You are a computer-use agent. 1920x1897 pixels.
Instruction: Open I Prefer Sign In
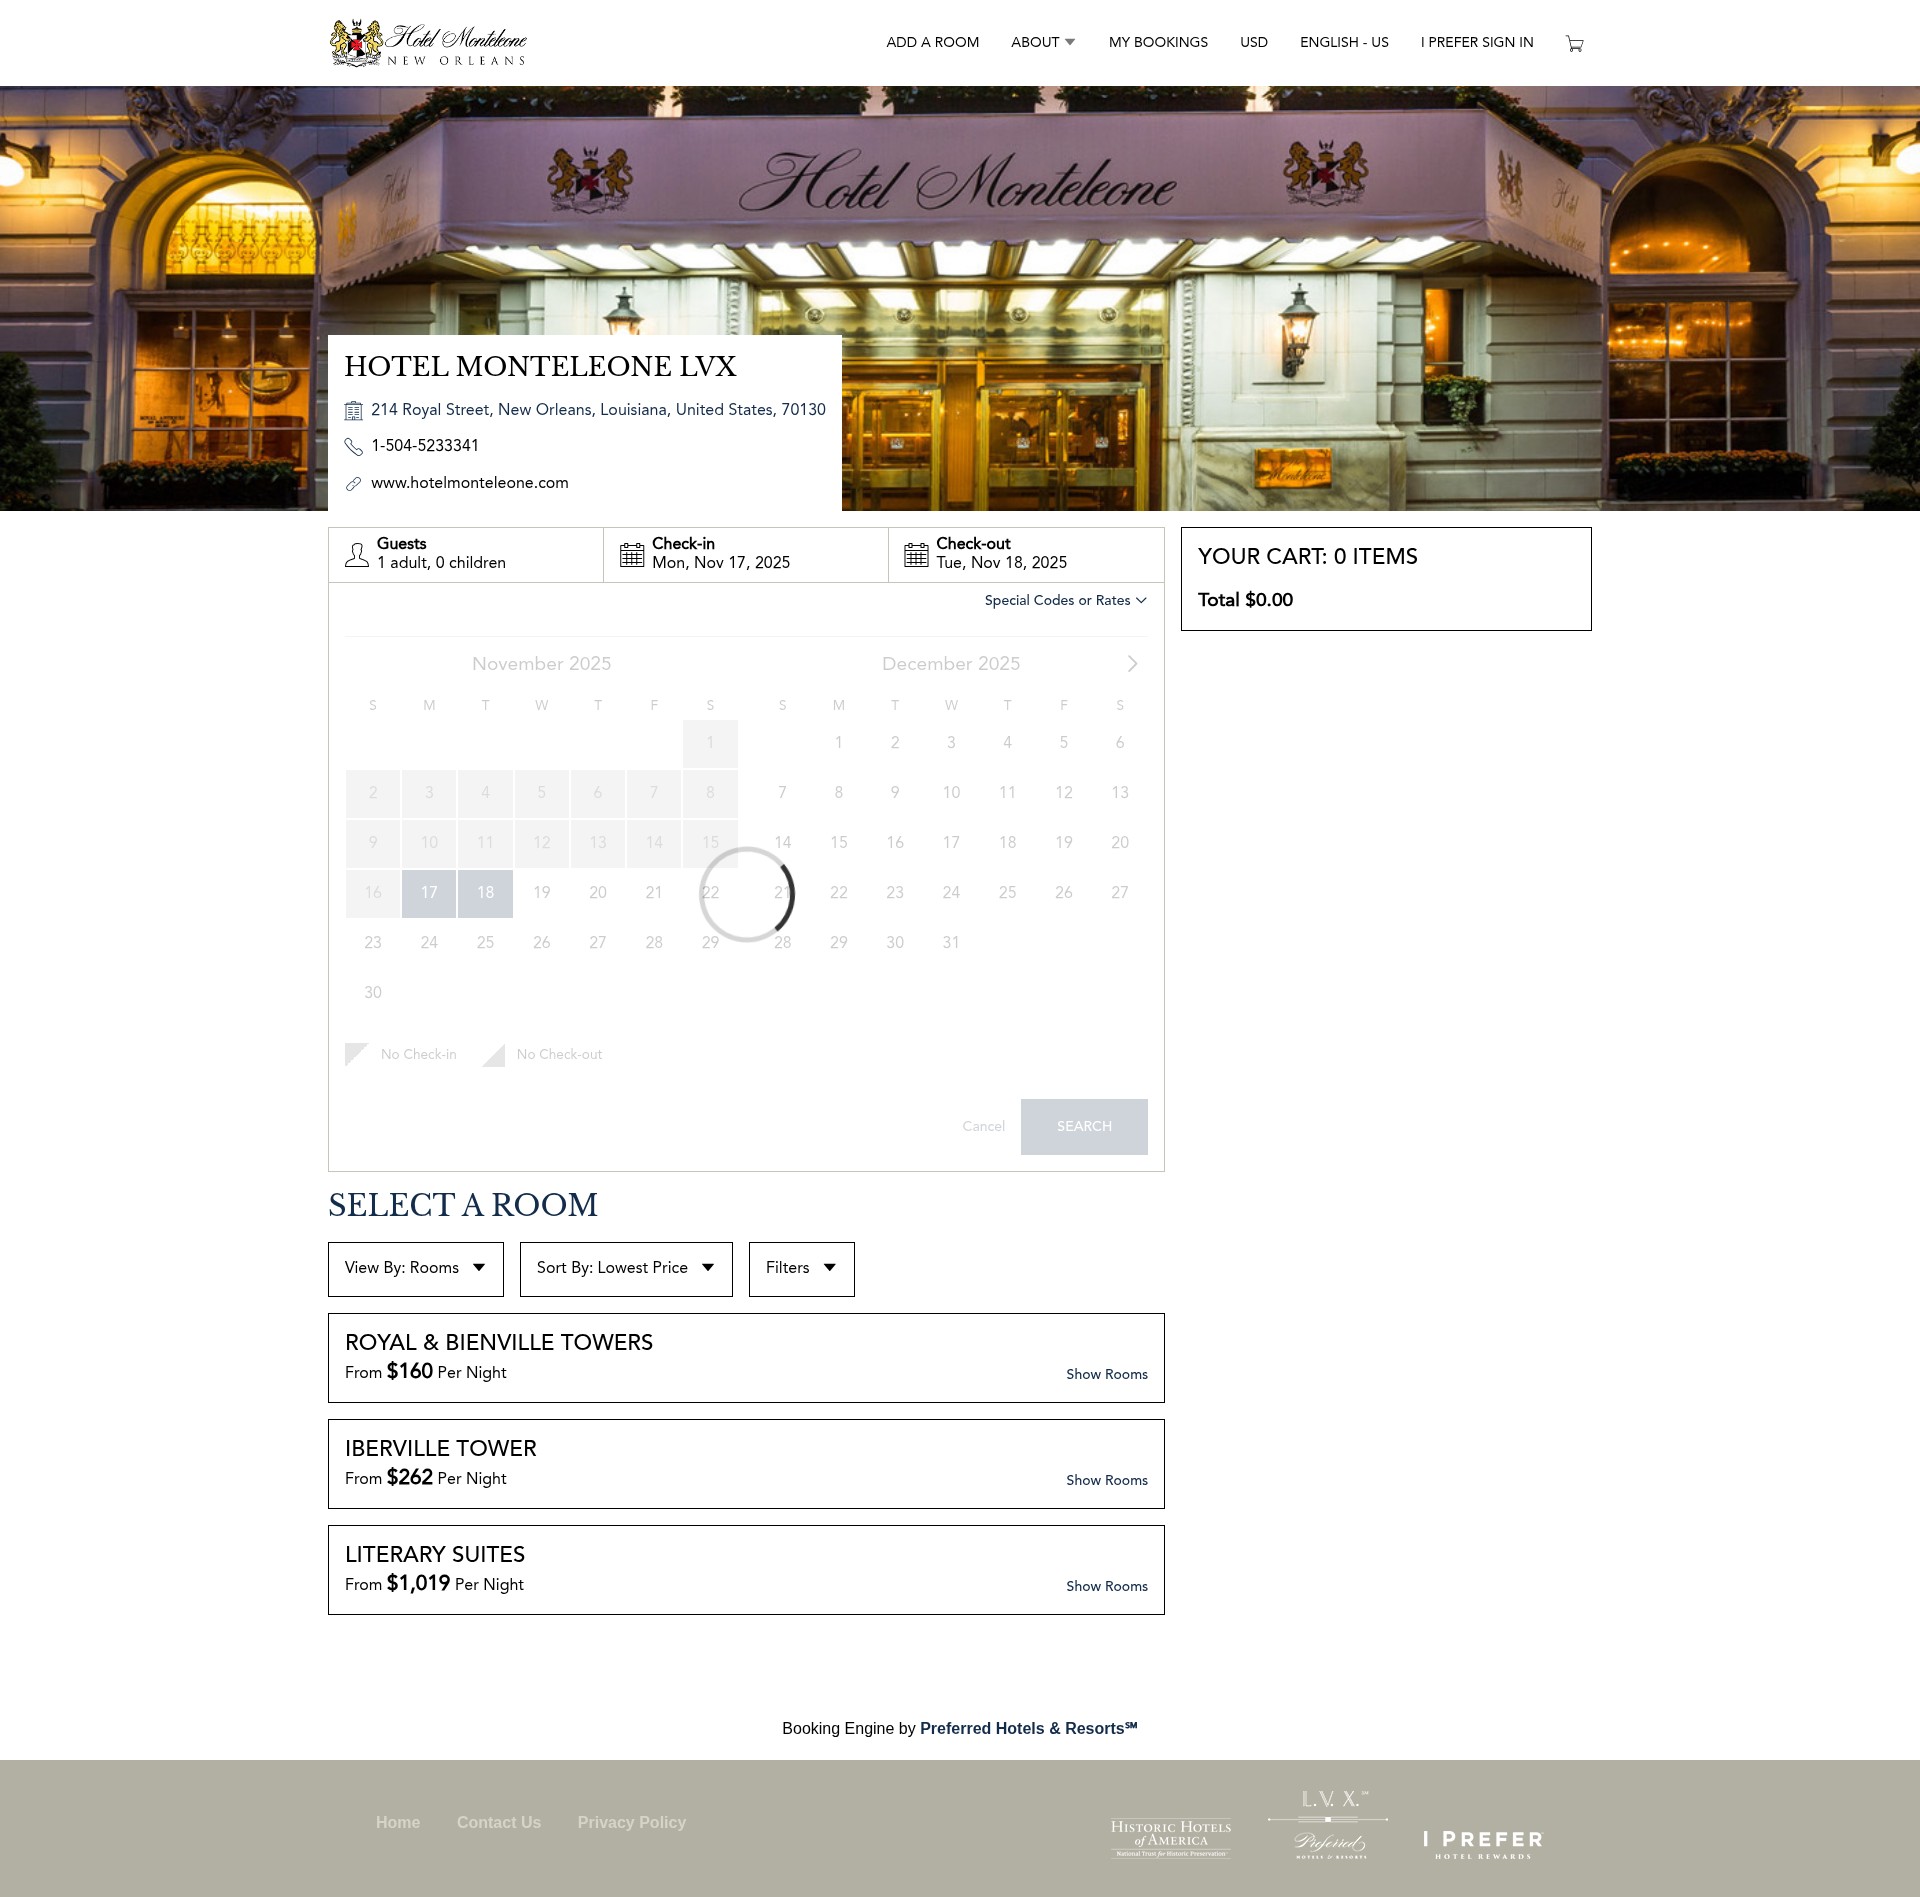(x=1477, y=42)
